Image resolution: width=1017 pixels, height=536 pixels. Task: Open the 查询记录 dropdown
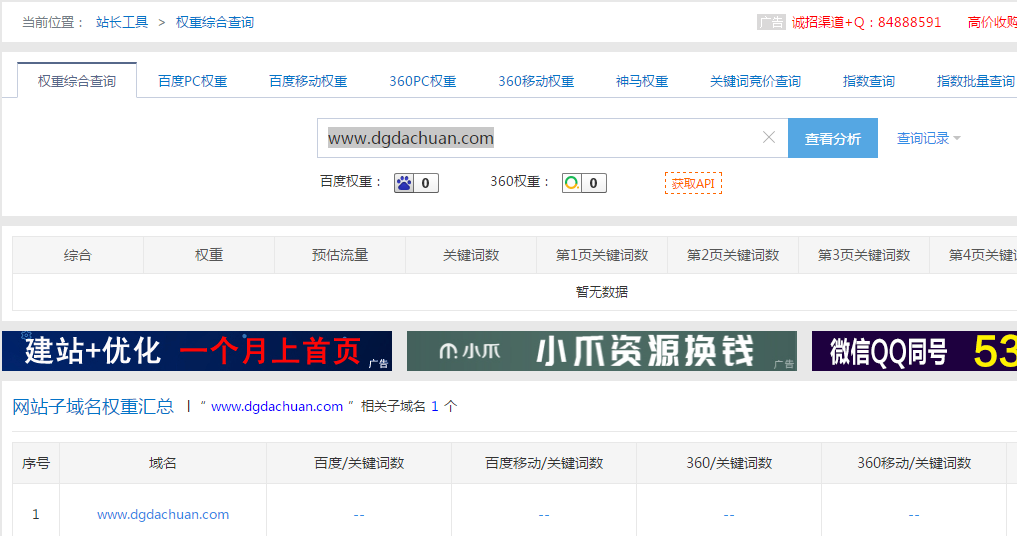pos(928,138)
